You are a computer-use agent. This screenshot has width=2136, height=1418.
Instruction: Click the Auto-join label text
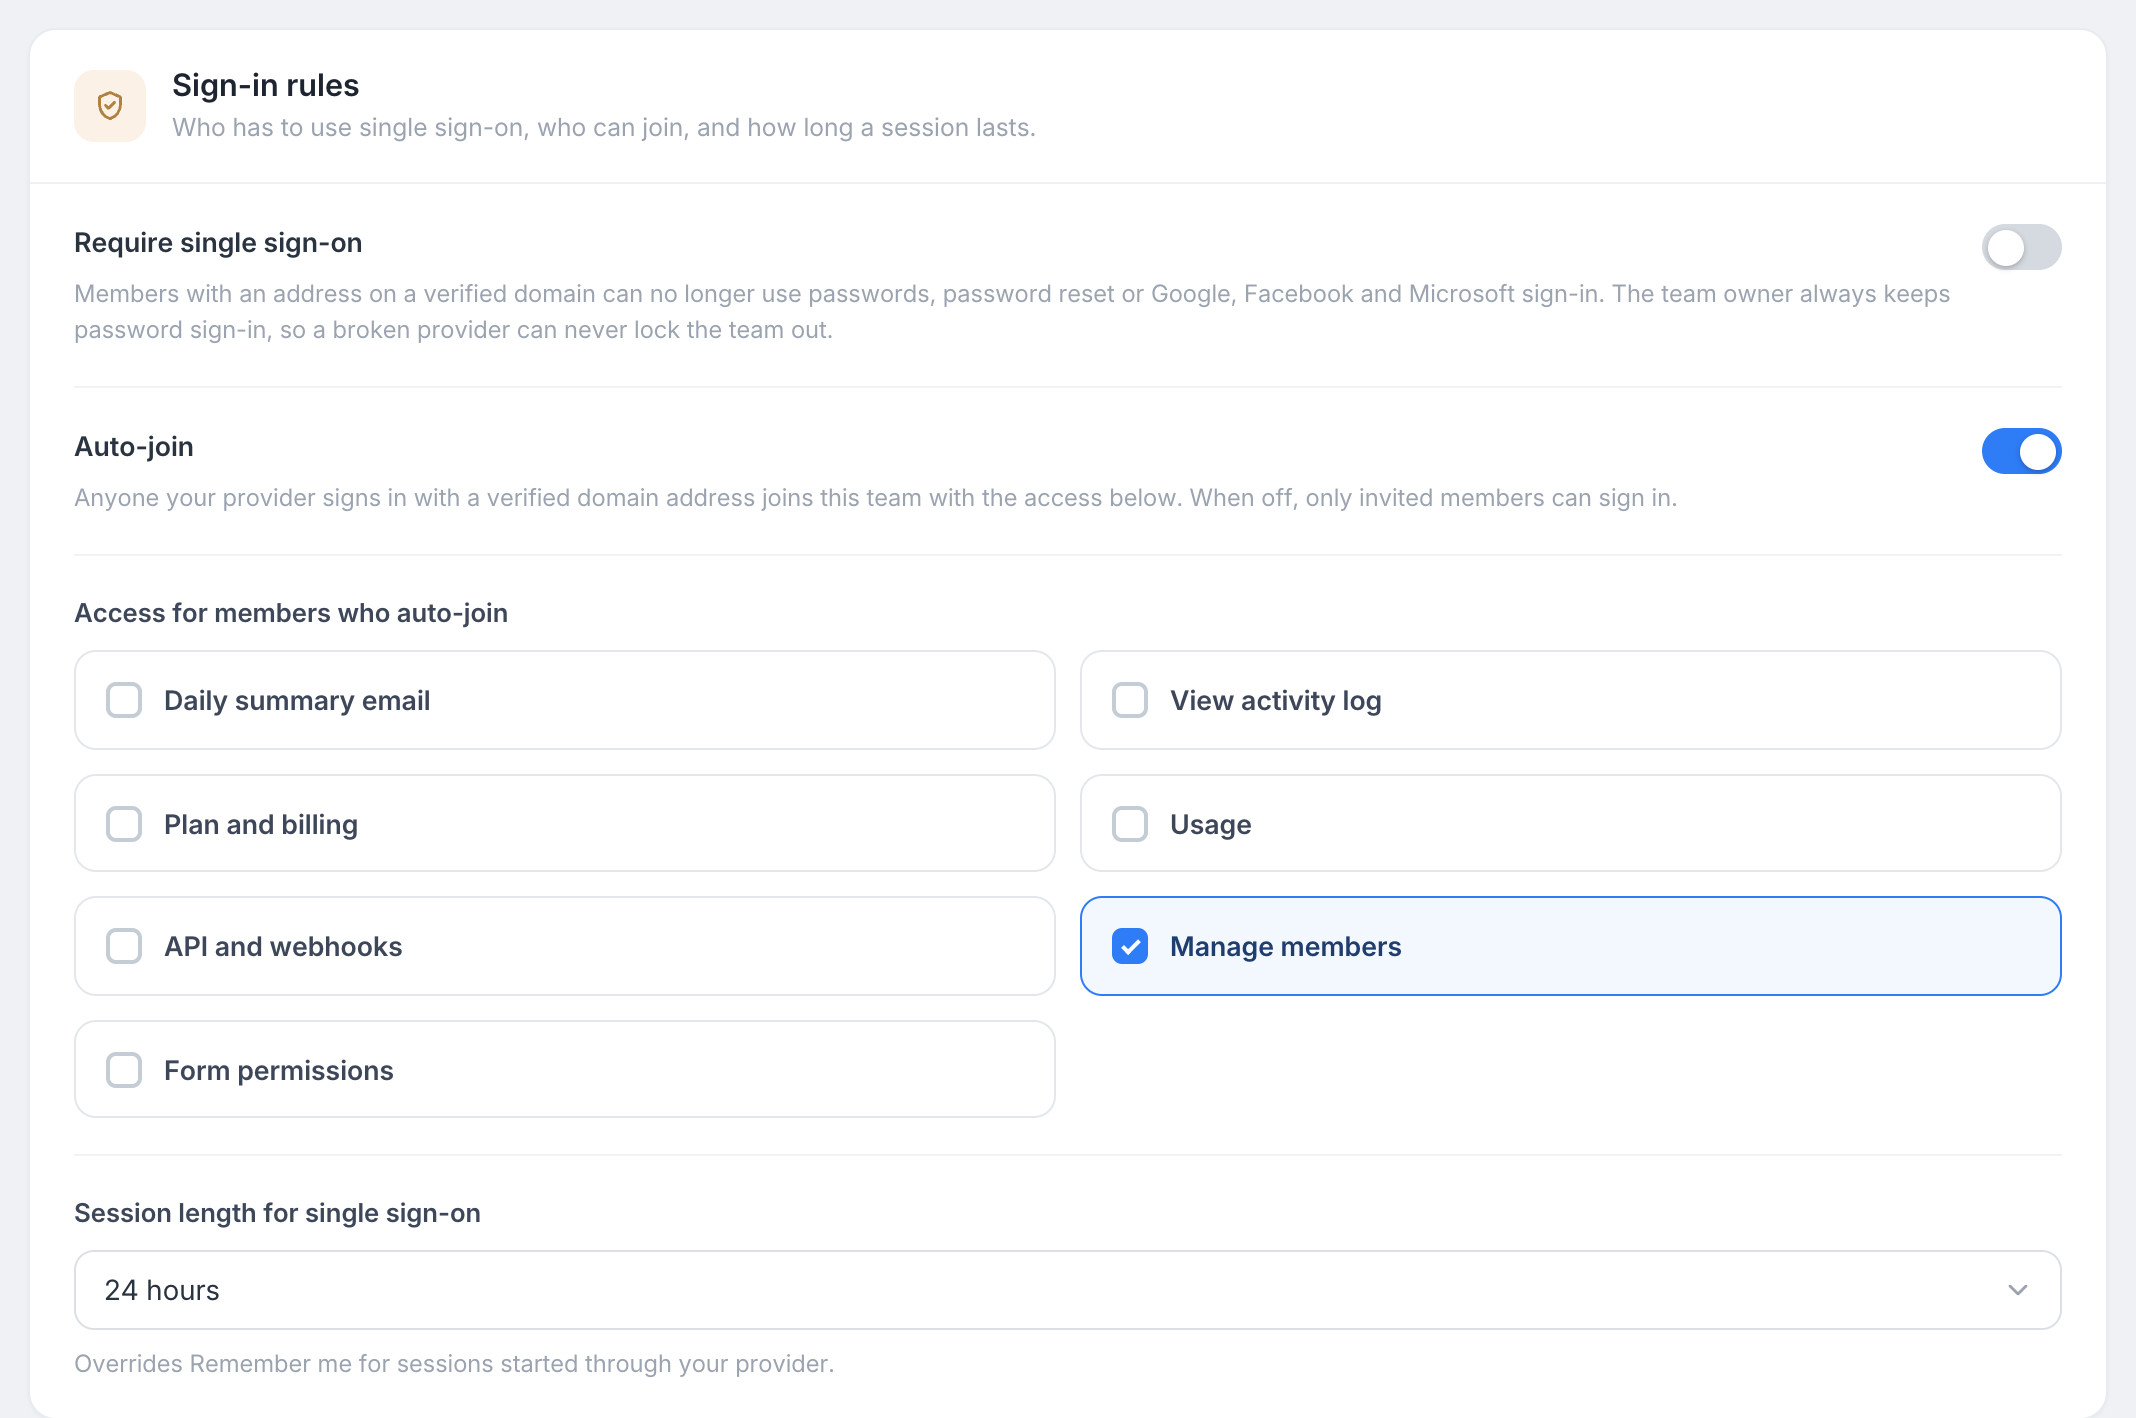[x=134, y=447]
